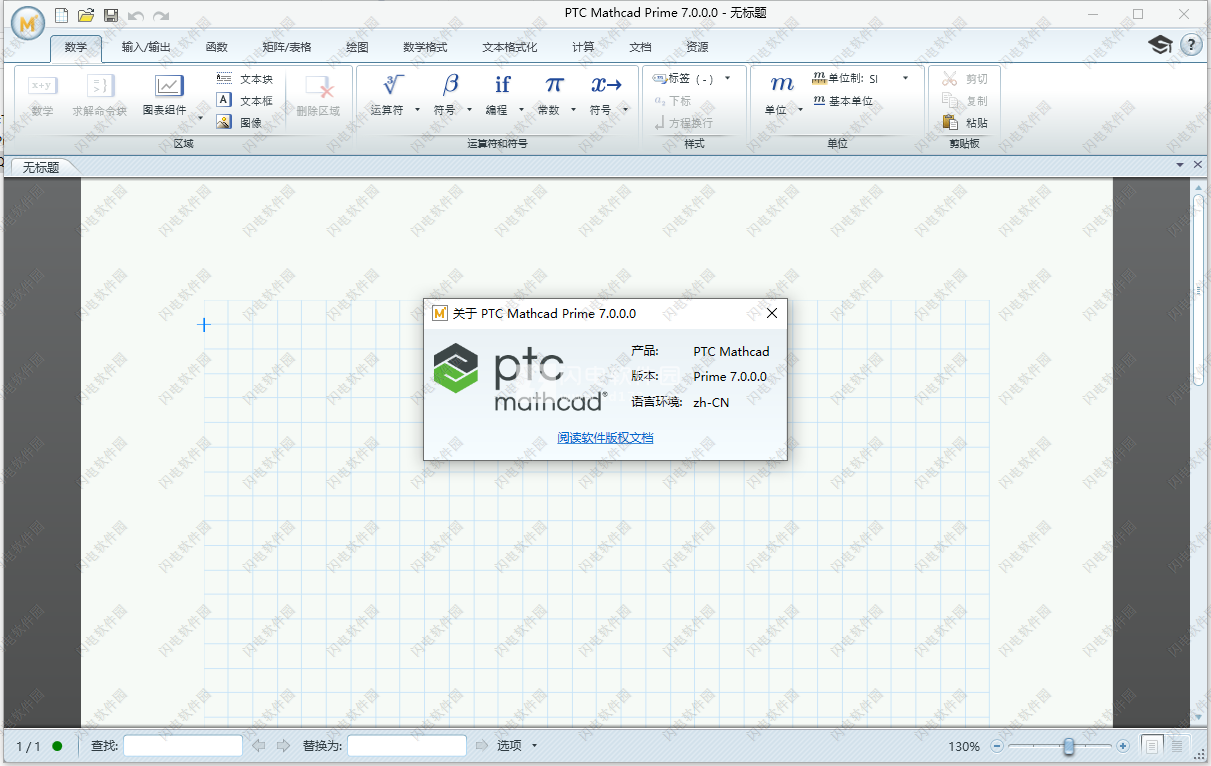Click the find previous arrow in status bar

(259, 746)
